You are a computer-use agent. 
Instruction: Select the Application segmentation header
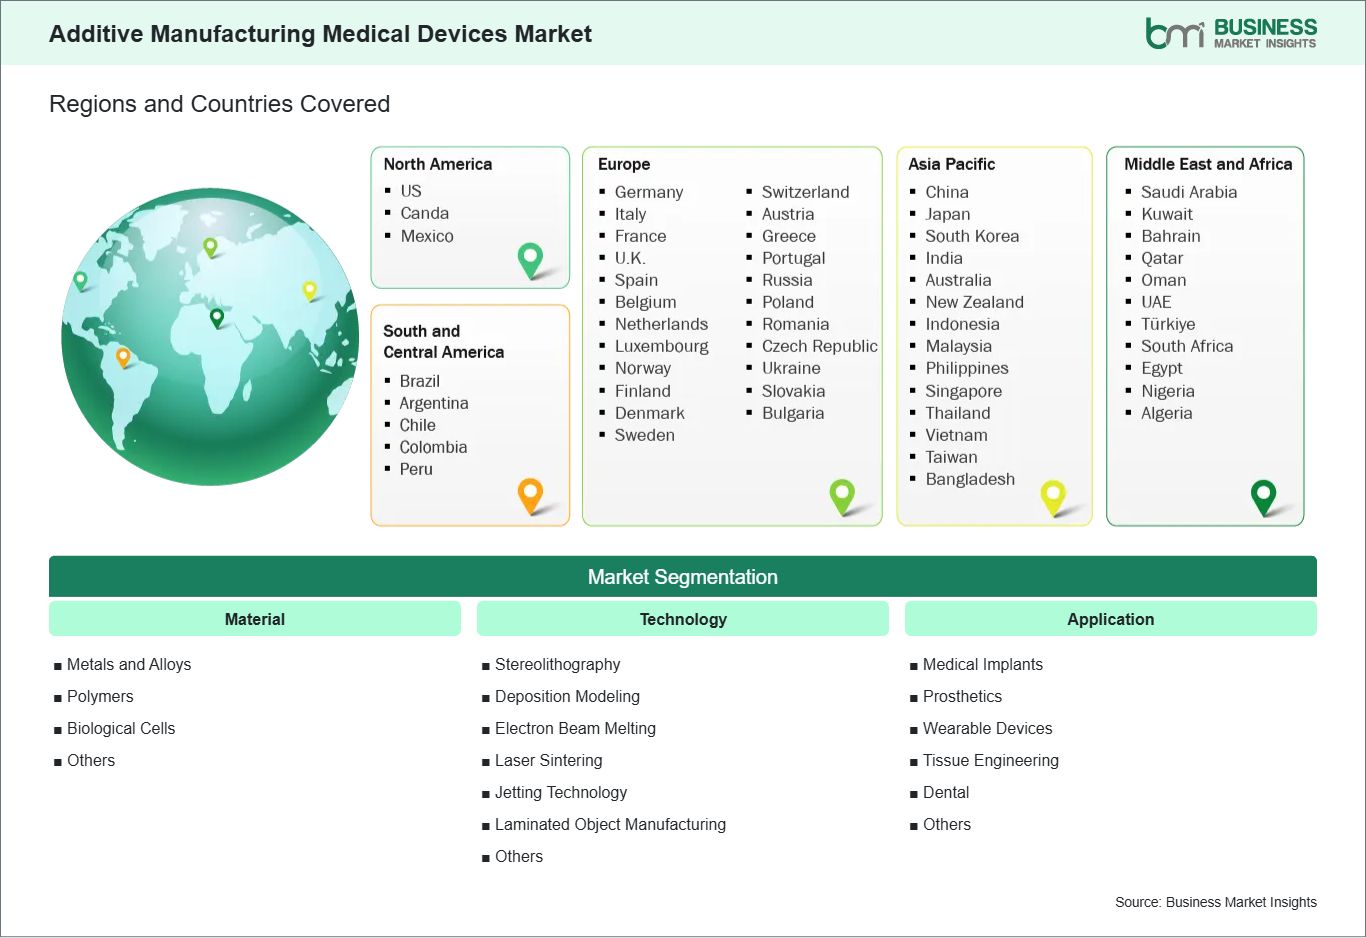click(x=1110, y=619)
